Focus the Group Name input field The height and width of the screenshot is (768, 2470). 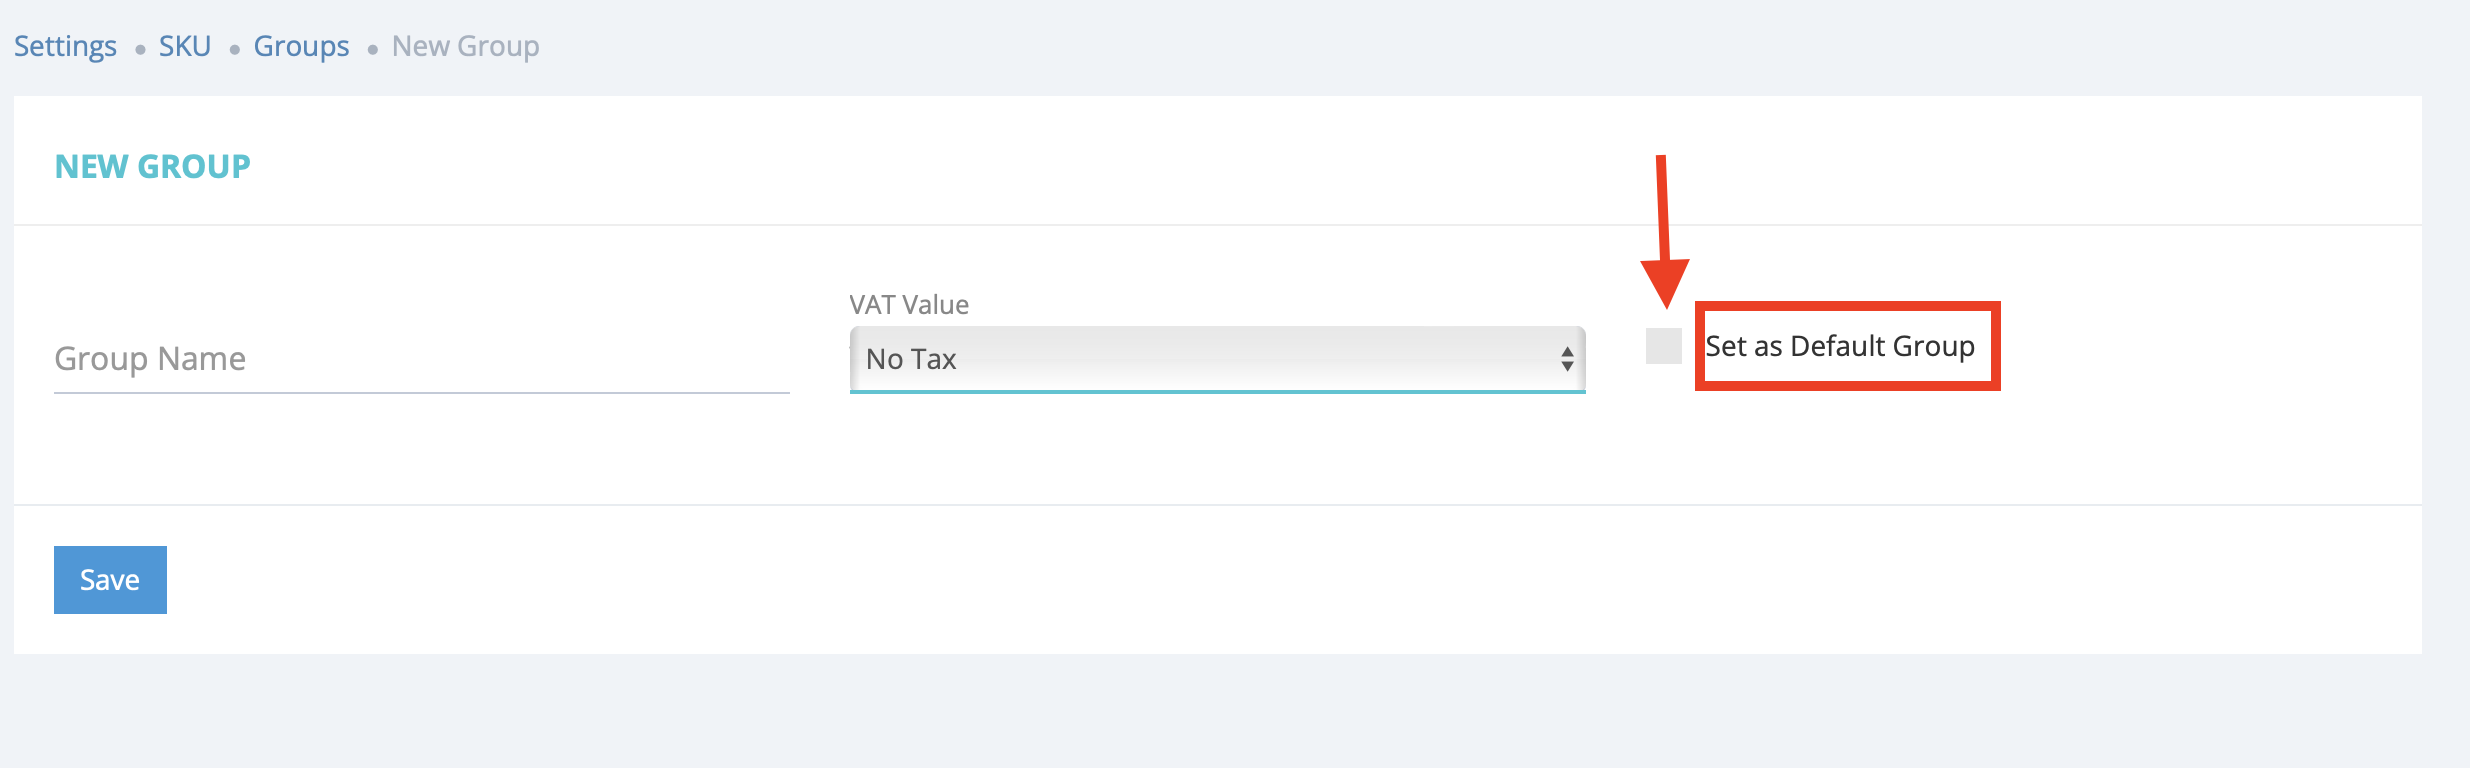[420, 359]
